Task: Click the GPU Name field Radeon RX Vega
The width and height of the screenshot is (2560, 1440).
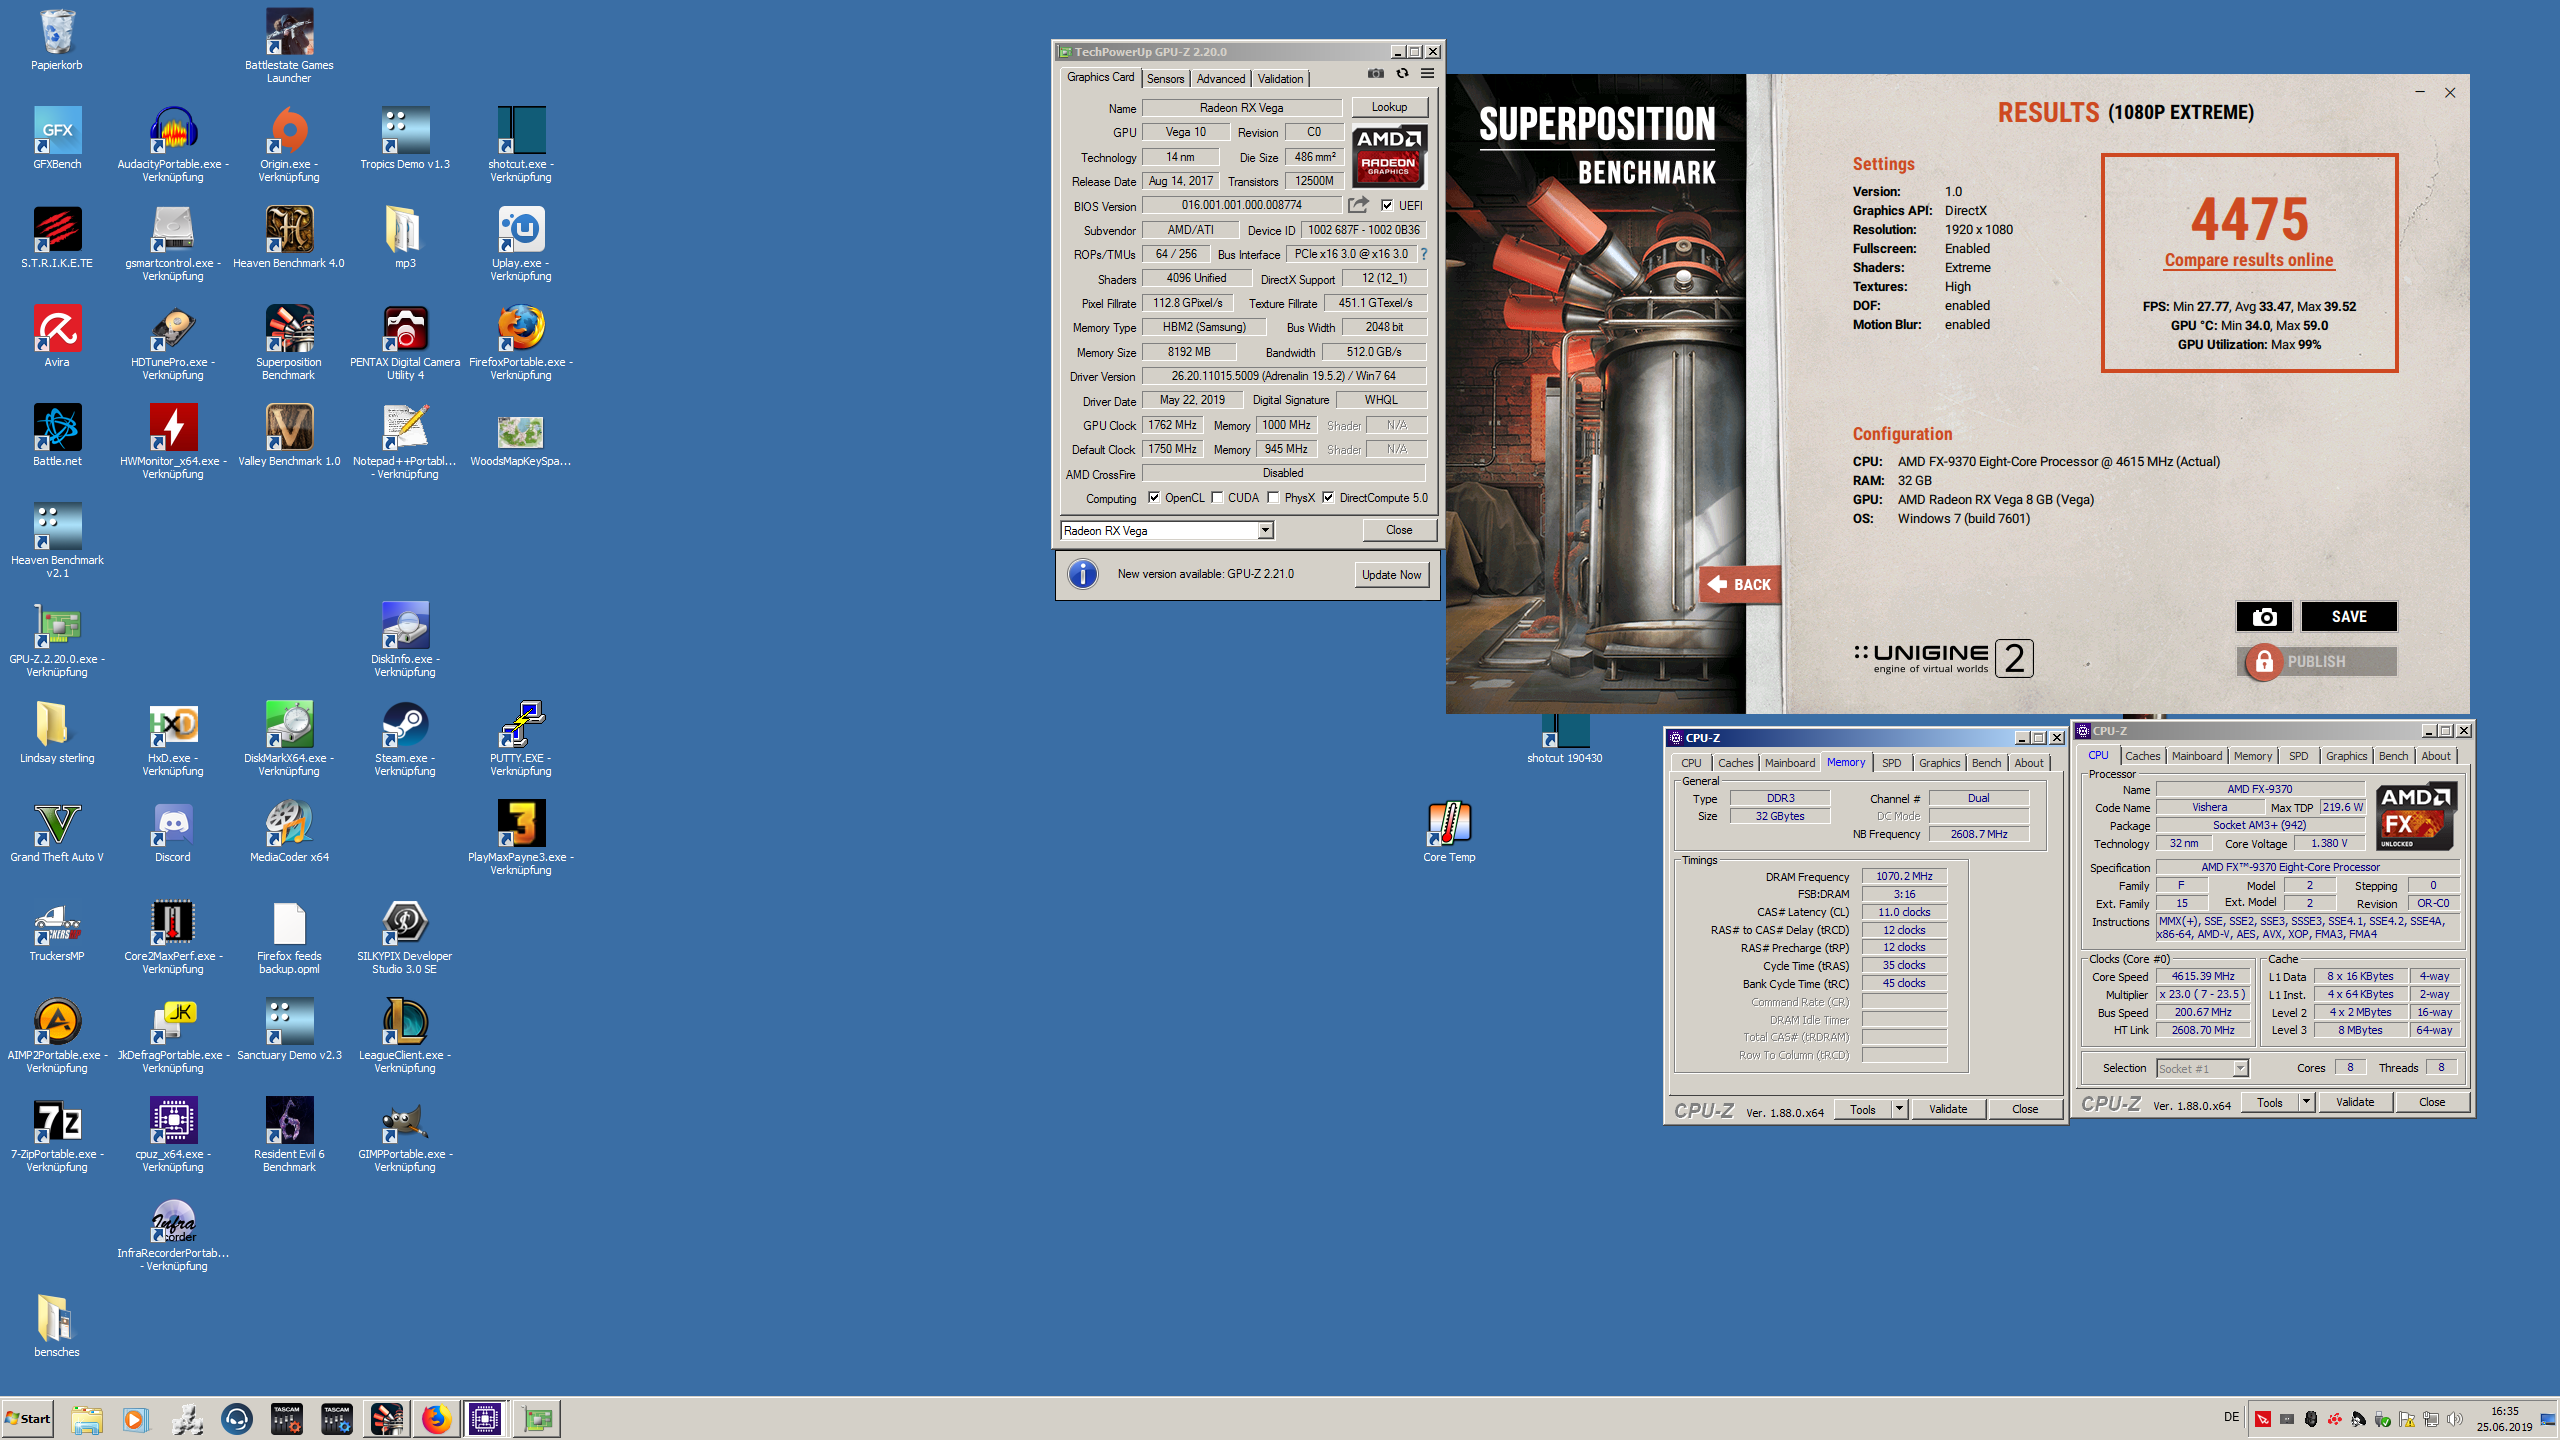Action: (x=1242, y=108)
